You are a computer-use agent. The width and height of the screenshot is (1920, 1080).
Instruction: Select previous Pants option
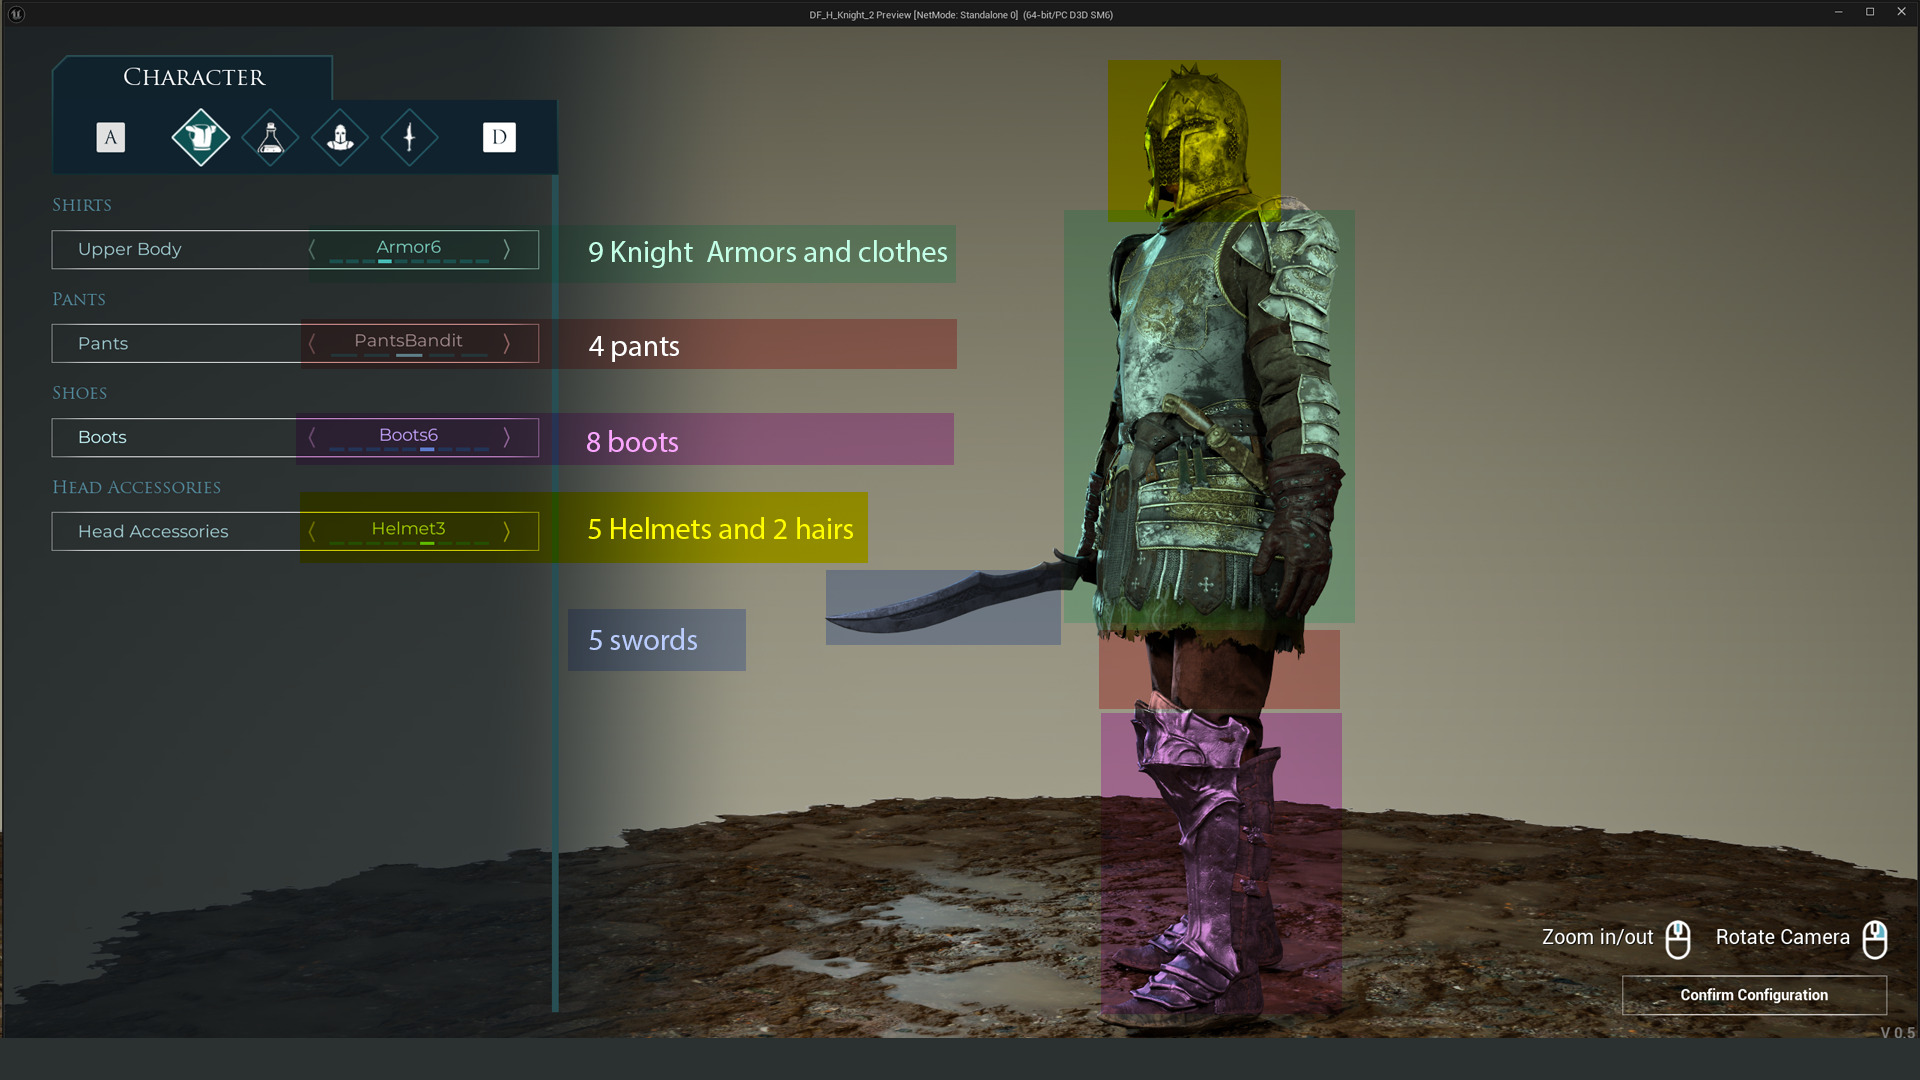tap(312, 343)
